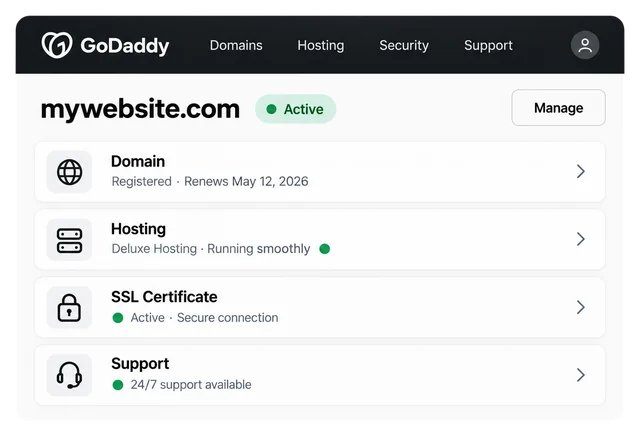Open the Support menu in top navigation
The height and width of the screenshot is (437, 640).
(488, 45)
